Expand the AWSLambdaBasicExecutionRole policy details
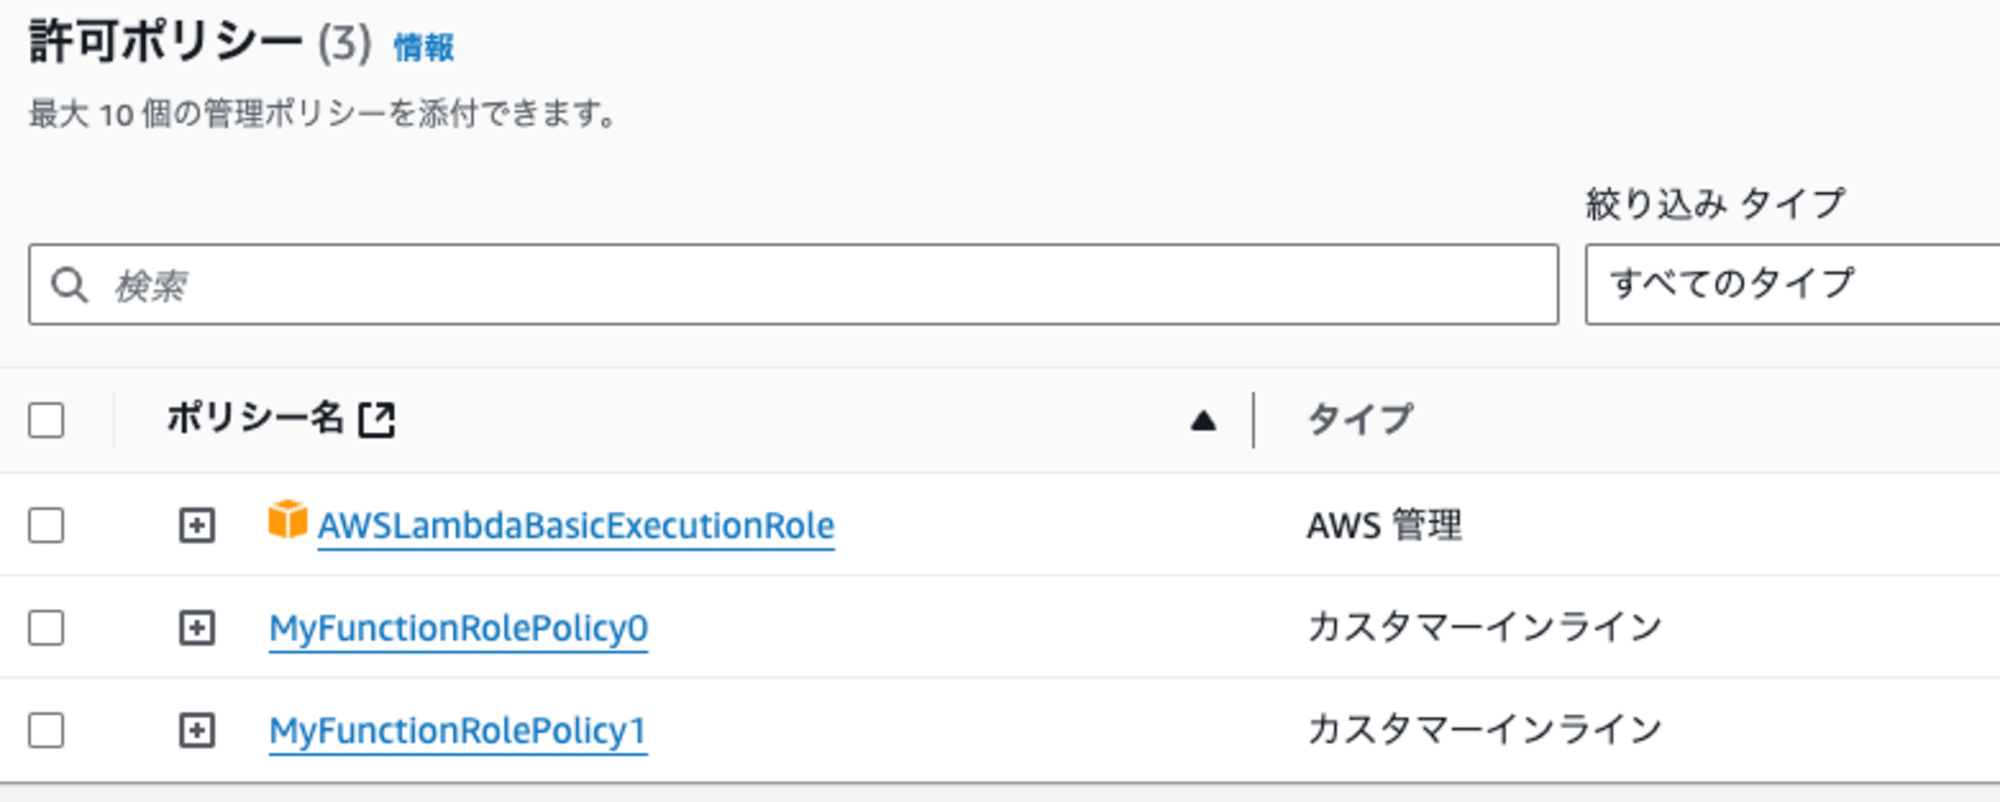Viewport: 2000px width, 802px height. pos(196,525)
